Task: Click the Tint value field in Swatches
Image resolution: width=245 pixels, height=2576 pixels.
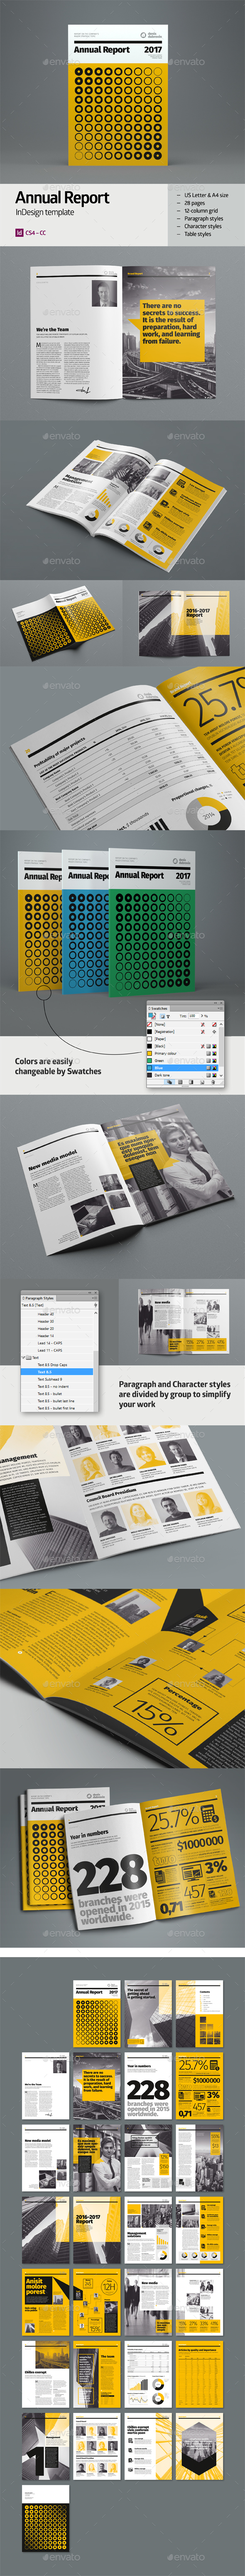Action: click(x=193, y=1016)
